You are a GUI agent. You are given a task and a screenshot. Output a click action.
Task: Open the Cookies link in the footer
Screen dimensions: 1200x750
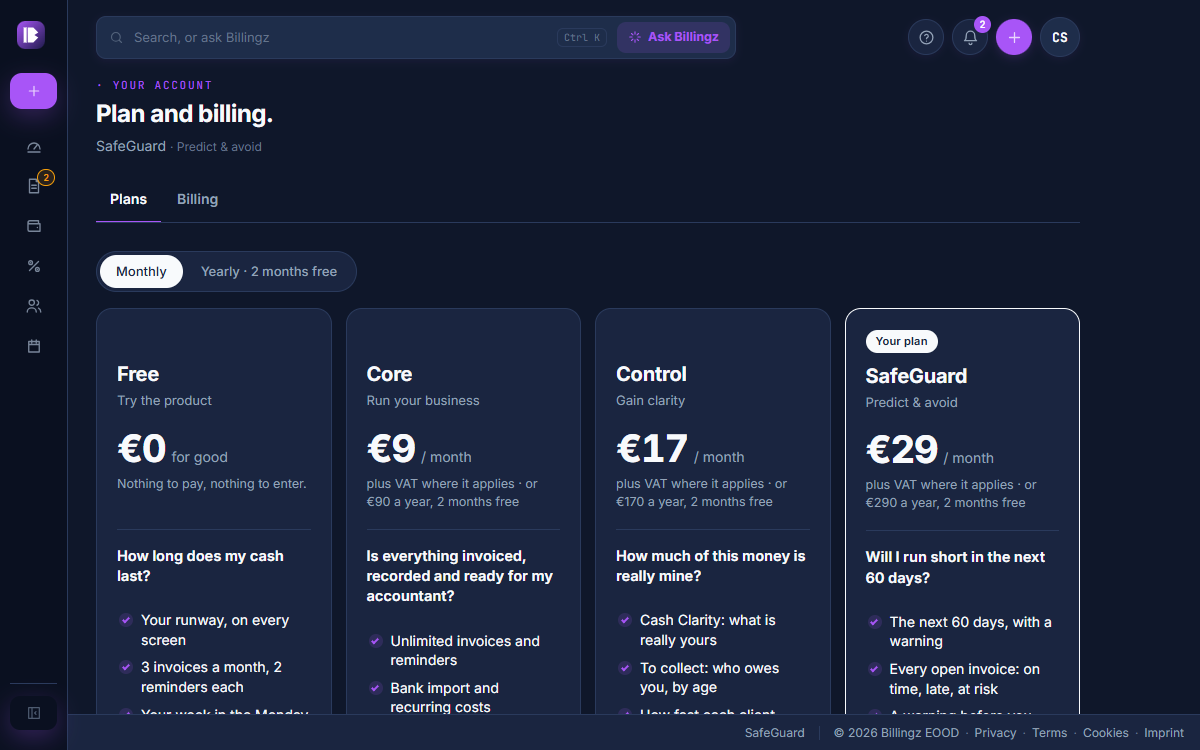click(1106, 733)
